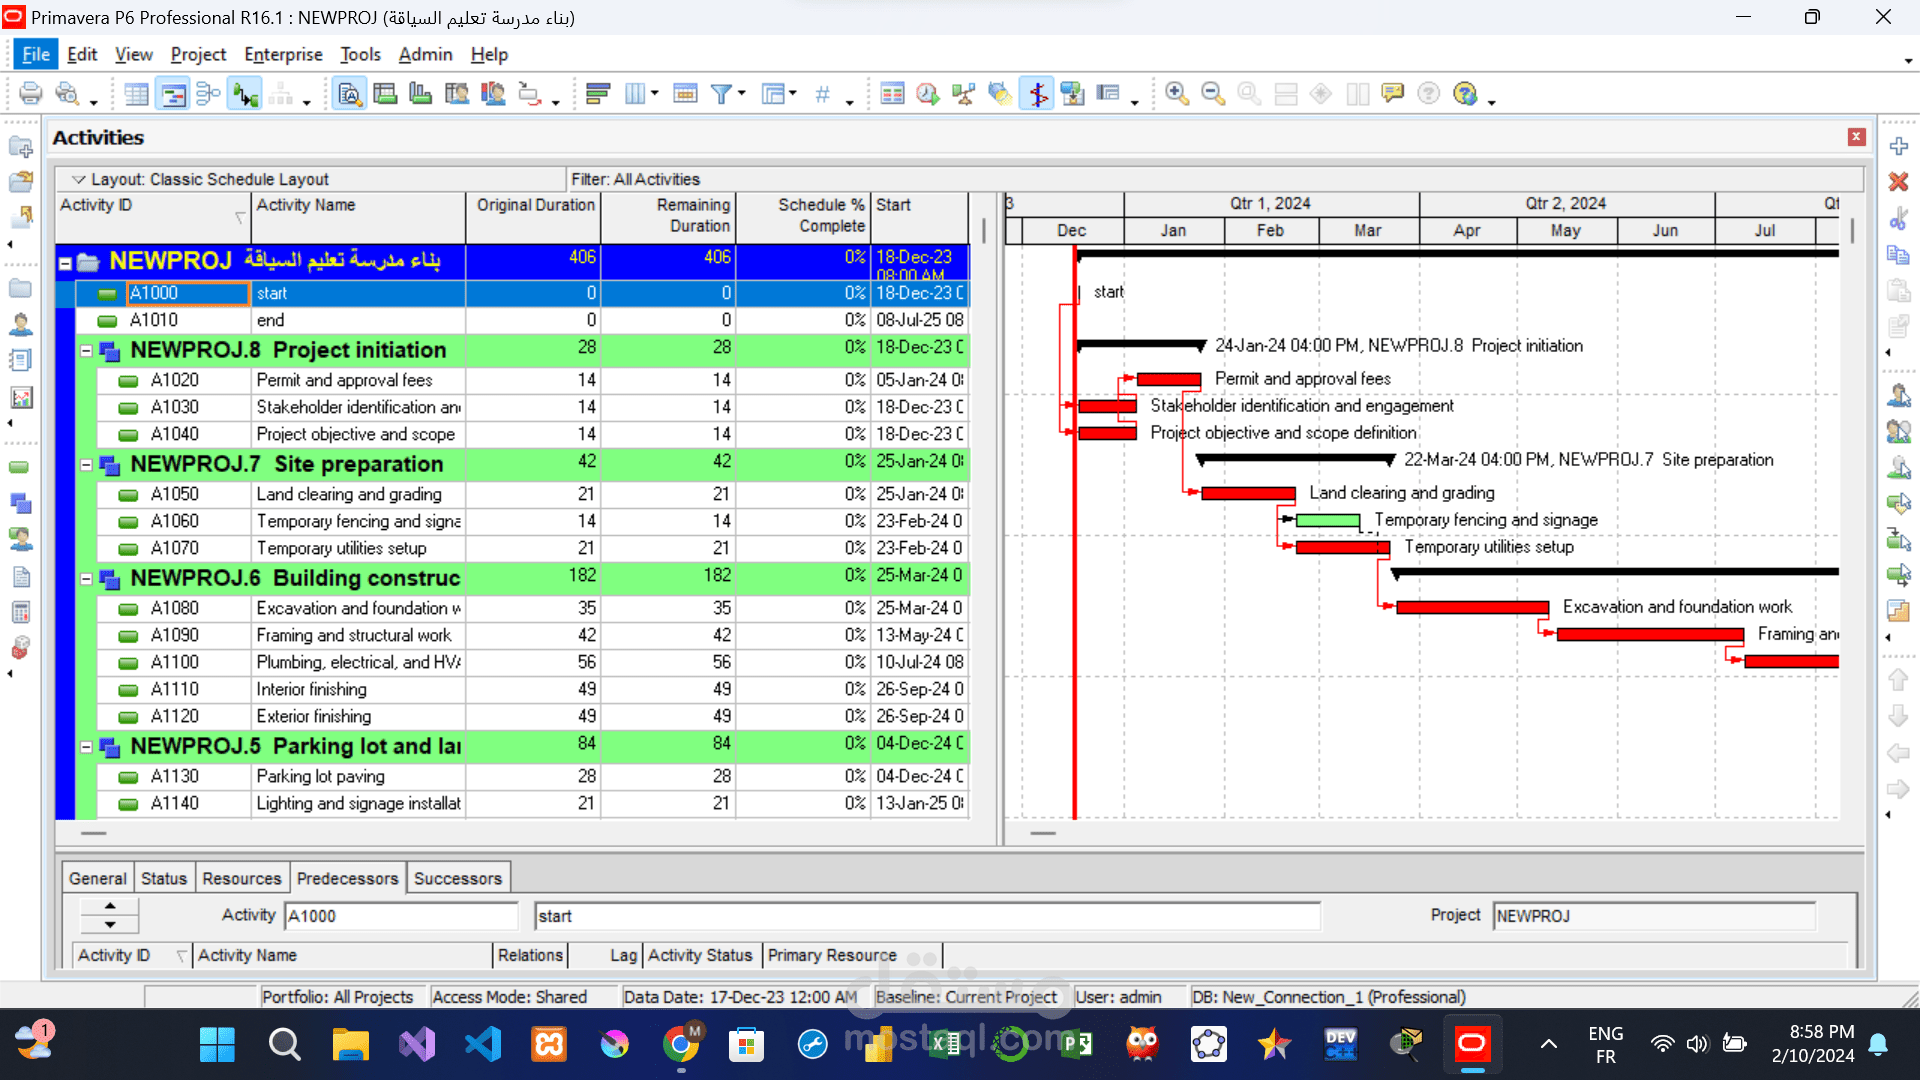Click the Filter funnel icon
The image size is (1920, 1080).
(721, 94)
